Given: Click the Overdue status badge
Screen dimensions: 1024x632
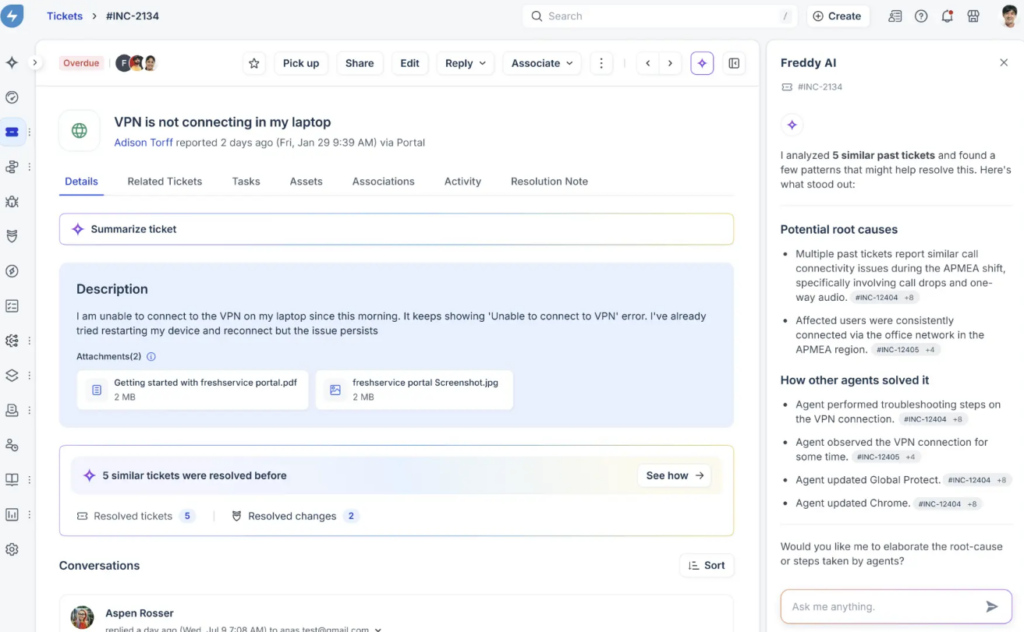Looking at the screenshot, I should pos(81,63).
